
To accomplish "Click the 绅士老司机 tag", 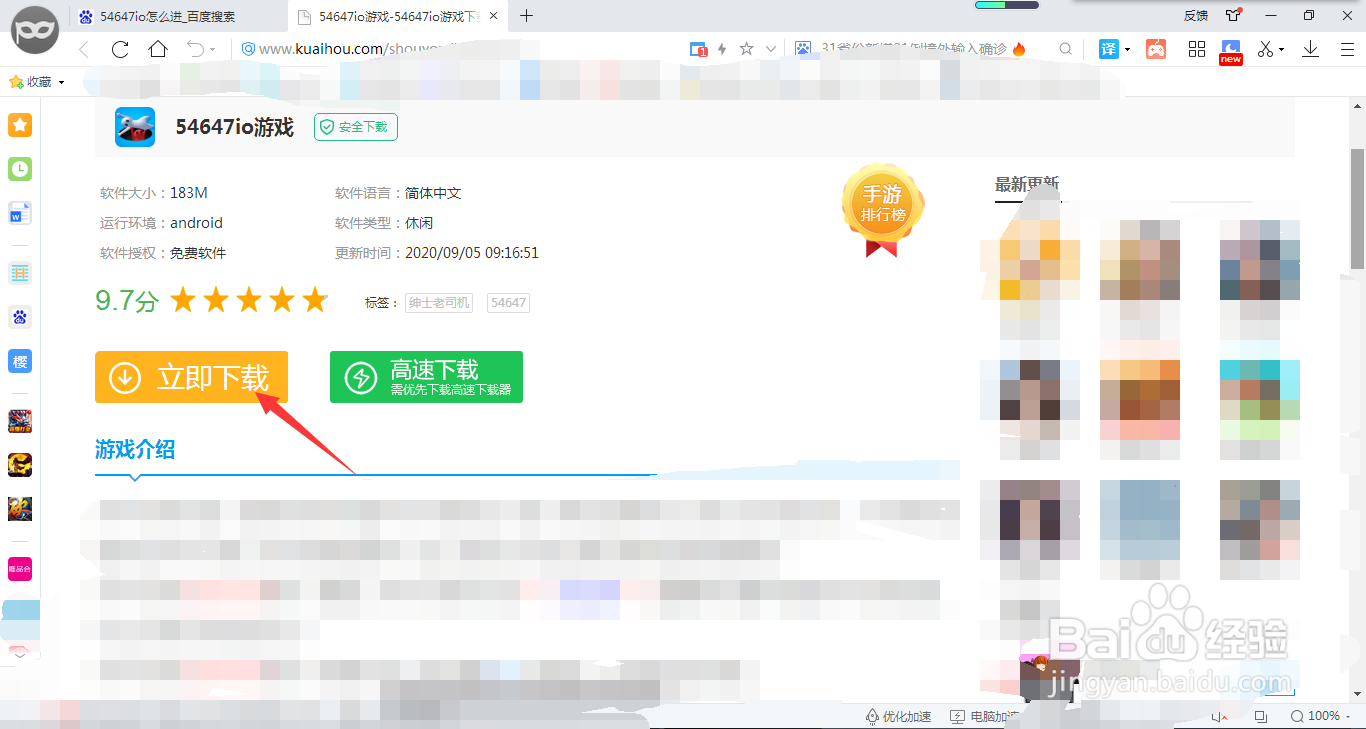I will pyautogui.click(x=439, y=302).
